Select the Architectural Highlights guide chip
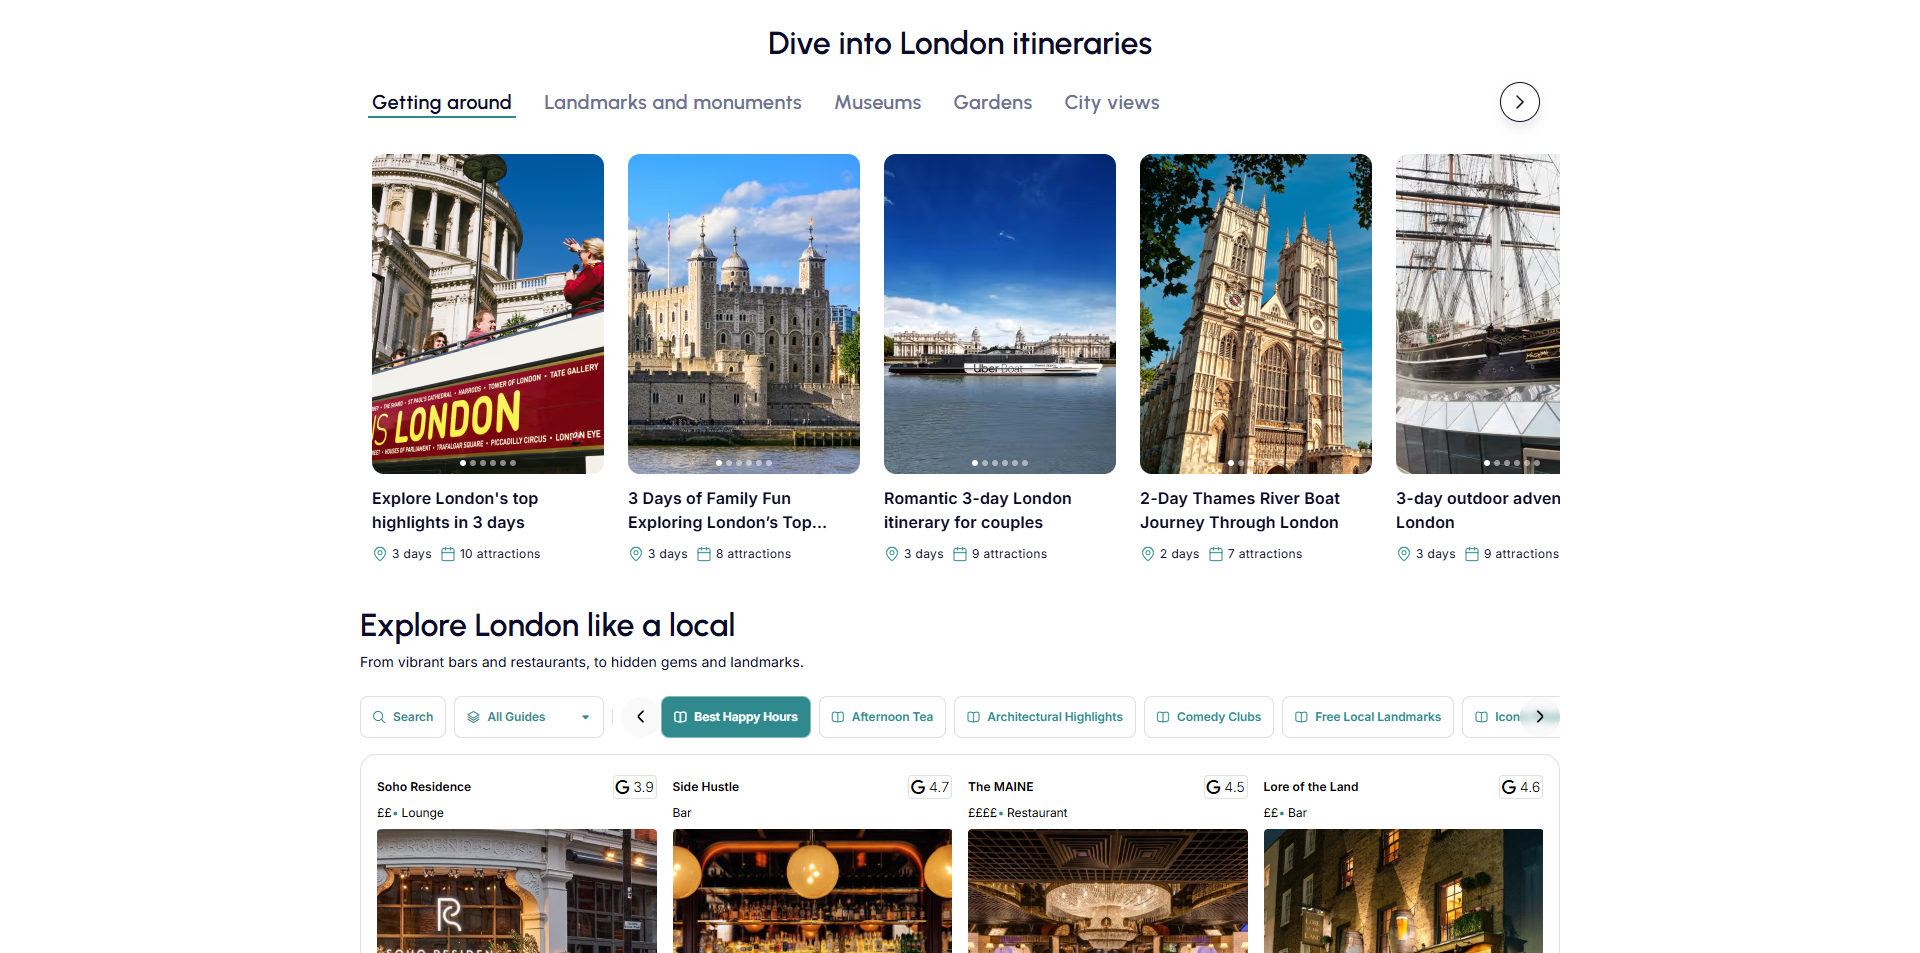 pos(1045,717)
